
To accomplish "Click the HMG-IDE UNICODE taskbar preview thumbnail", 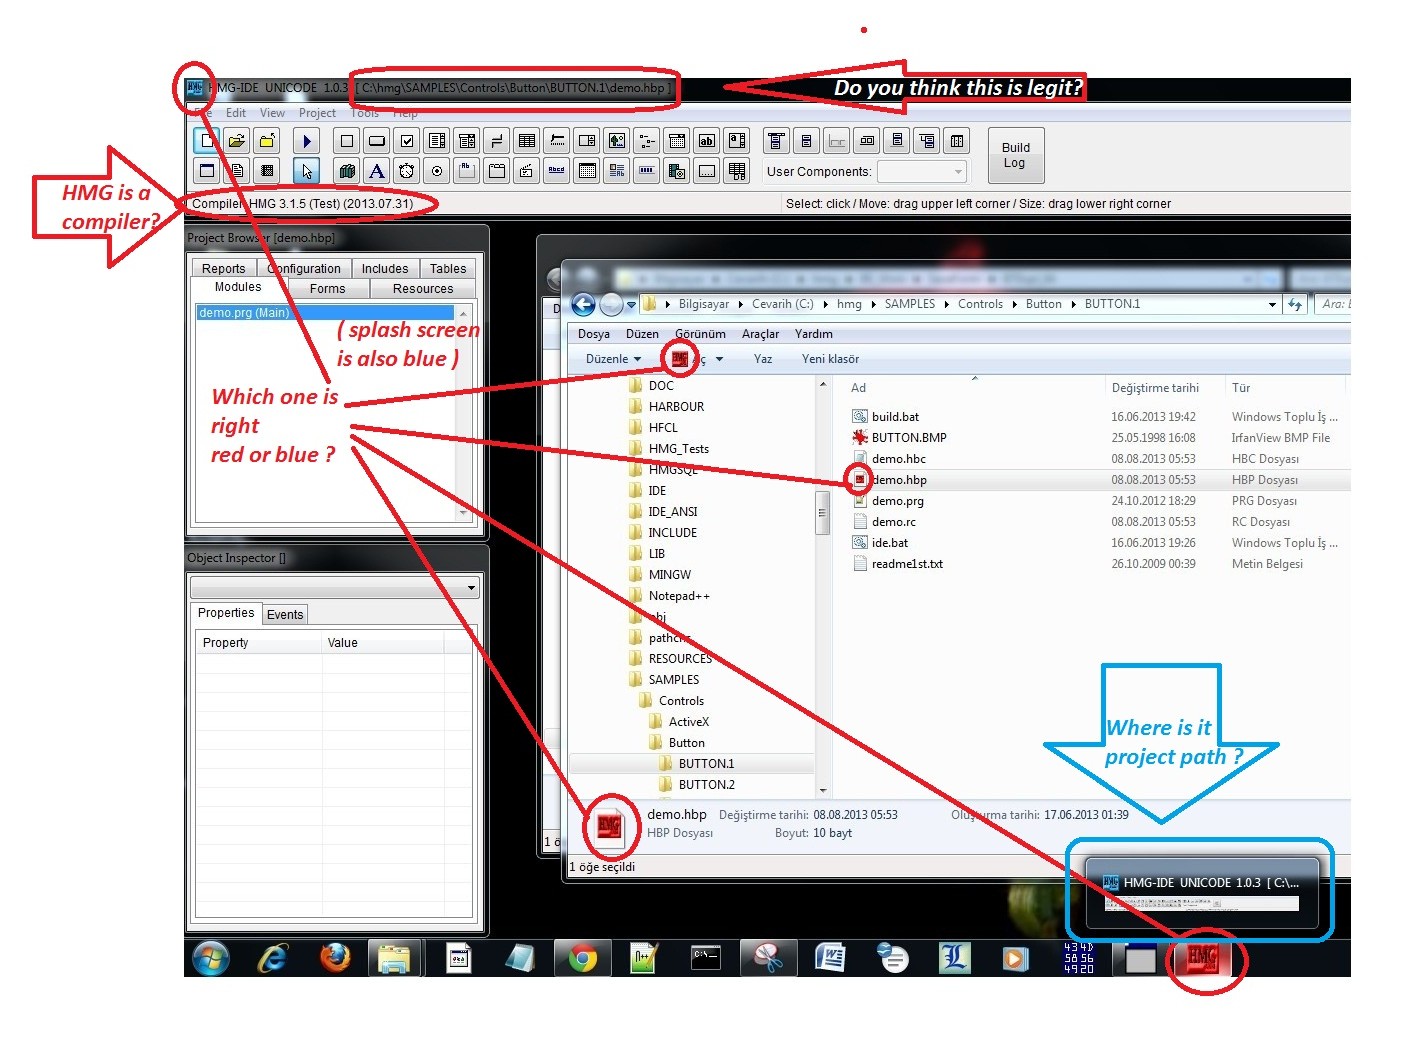I will tap(1201, 893).
